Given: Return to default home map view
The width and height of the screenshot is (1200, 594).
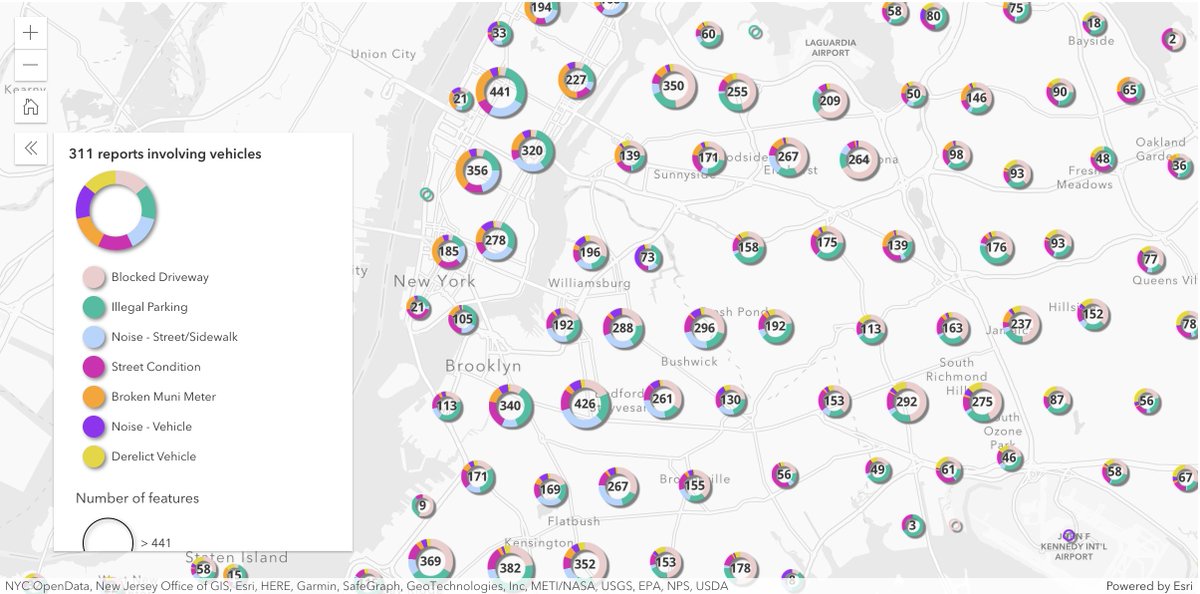Looking at the screenshot, I should (x=31, y=106).
